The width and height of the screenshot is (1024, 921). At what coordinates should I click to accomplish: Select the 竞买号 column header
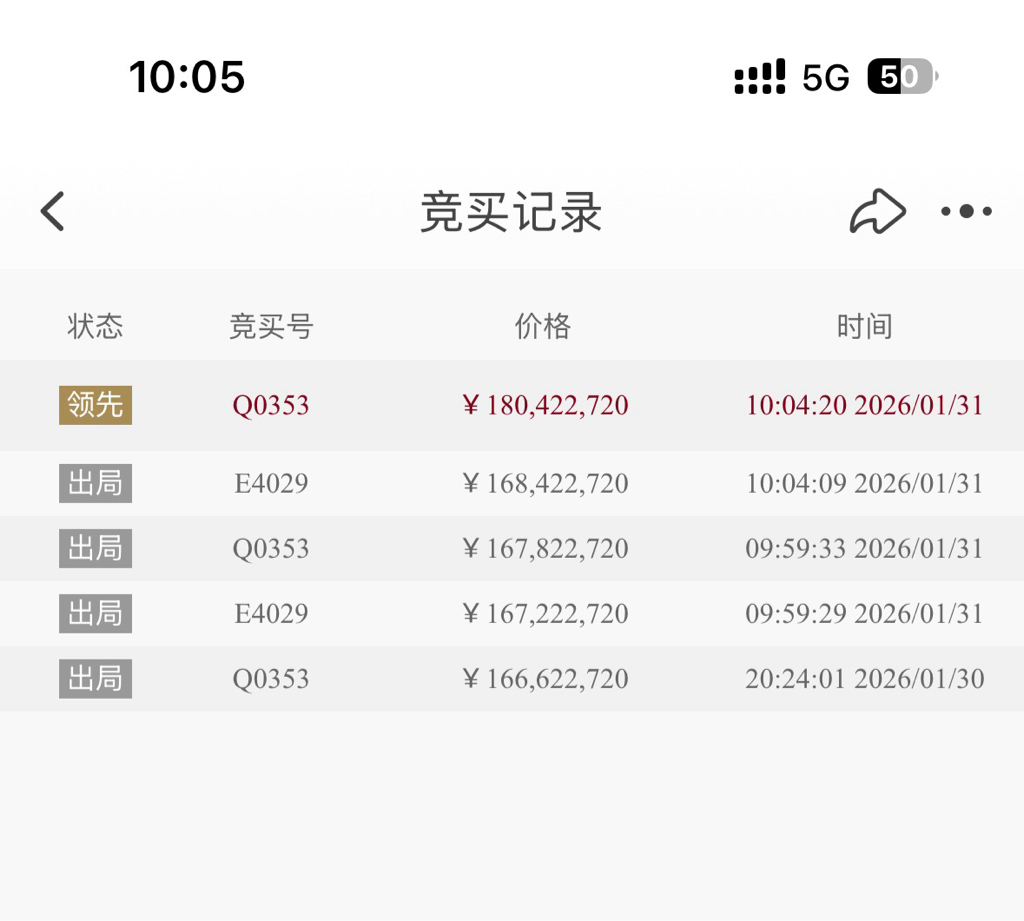271,326
